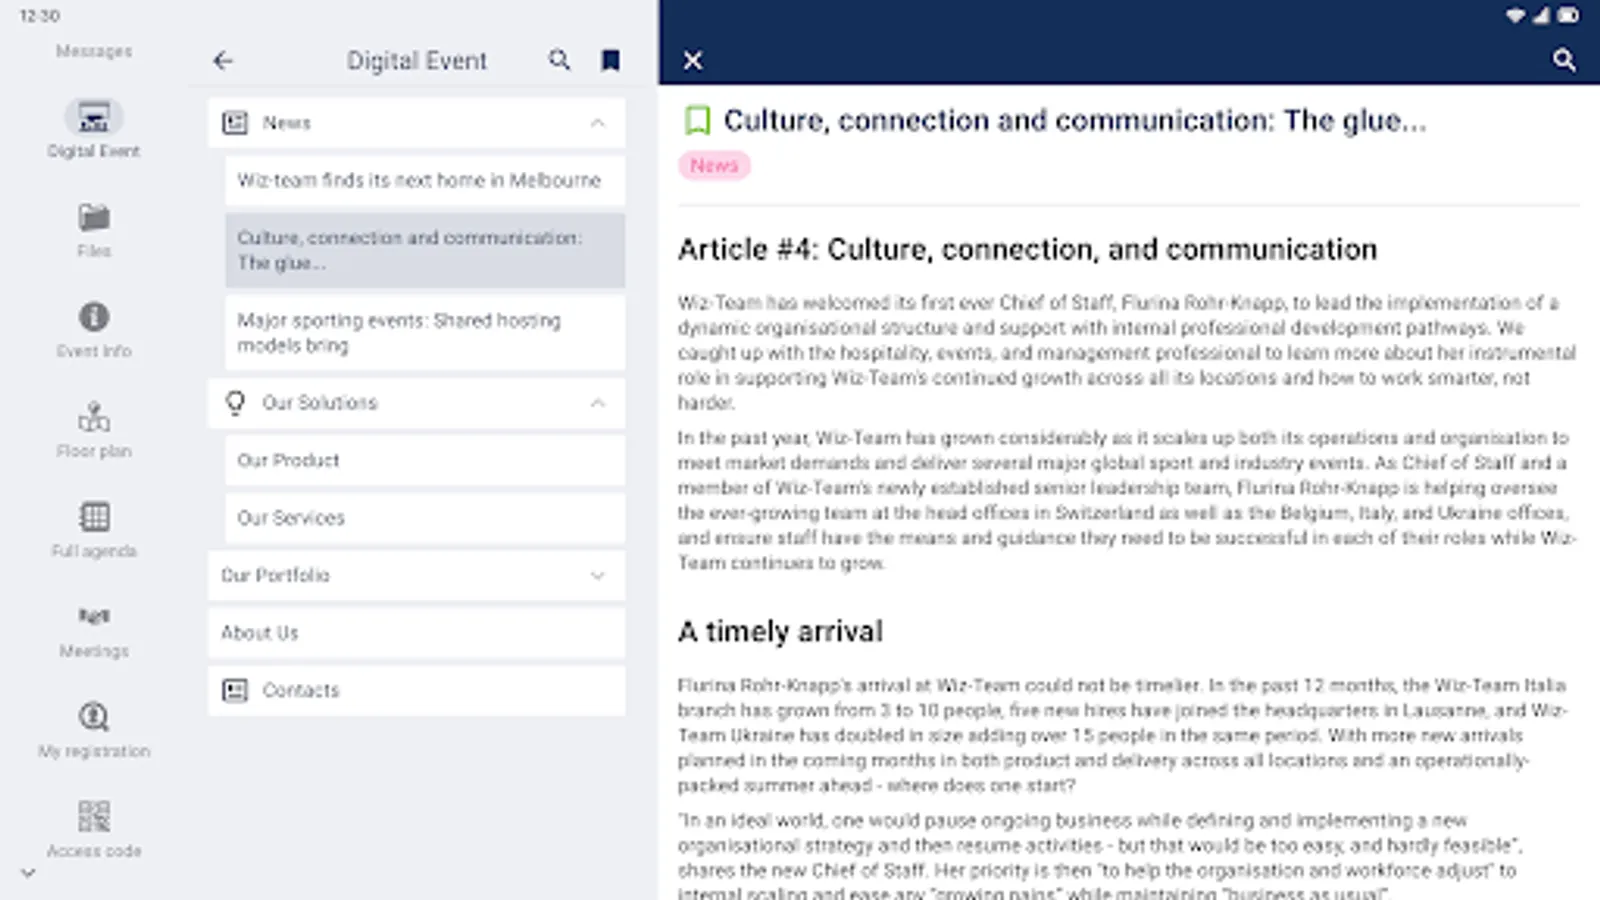Click the pink News tag

(x=714, y=166)
